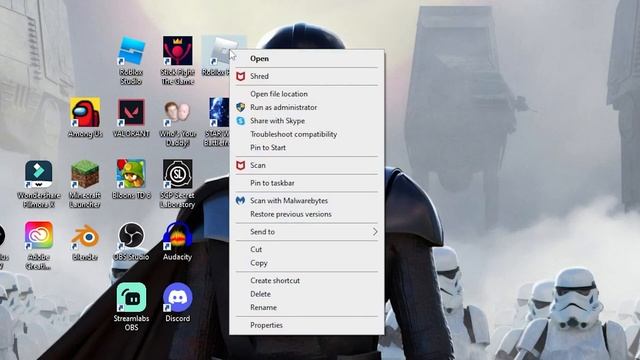Viewport: 640px width, 360px height.
Task: Click McAfee Scan menu entry
Action: 307,165
